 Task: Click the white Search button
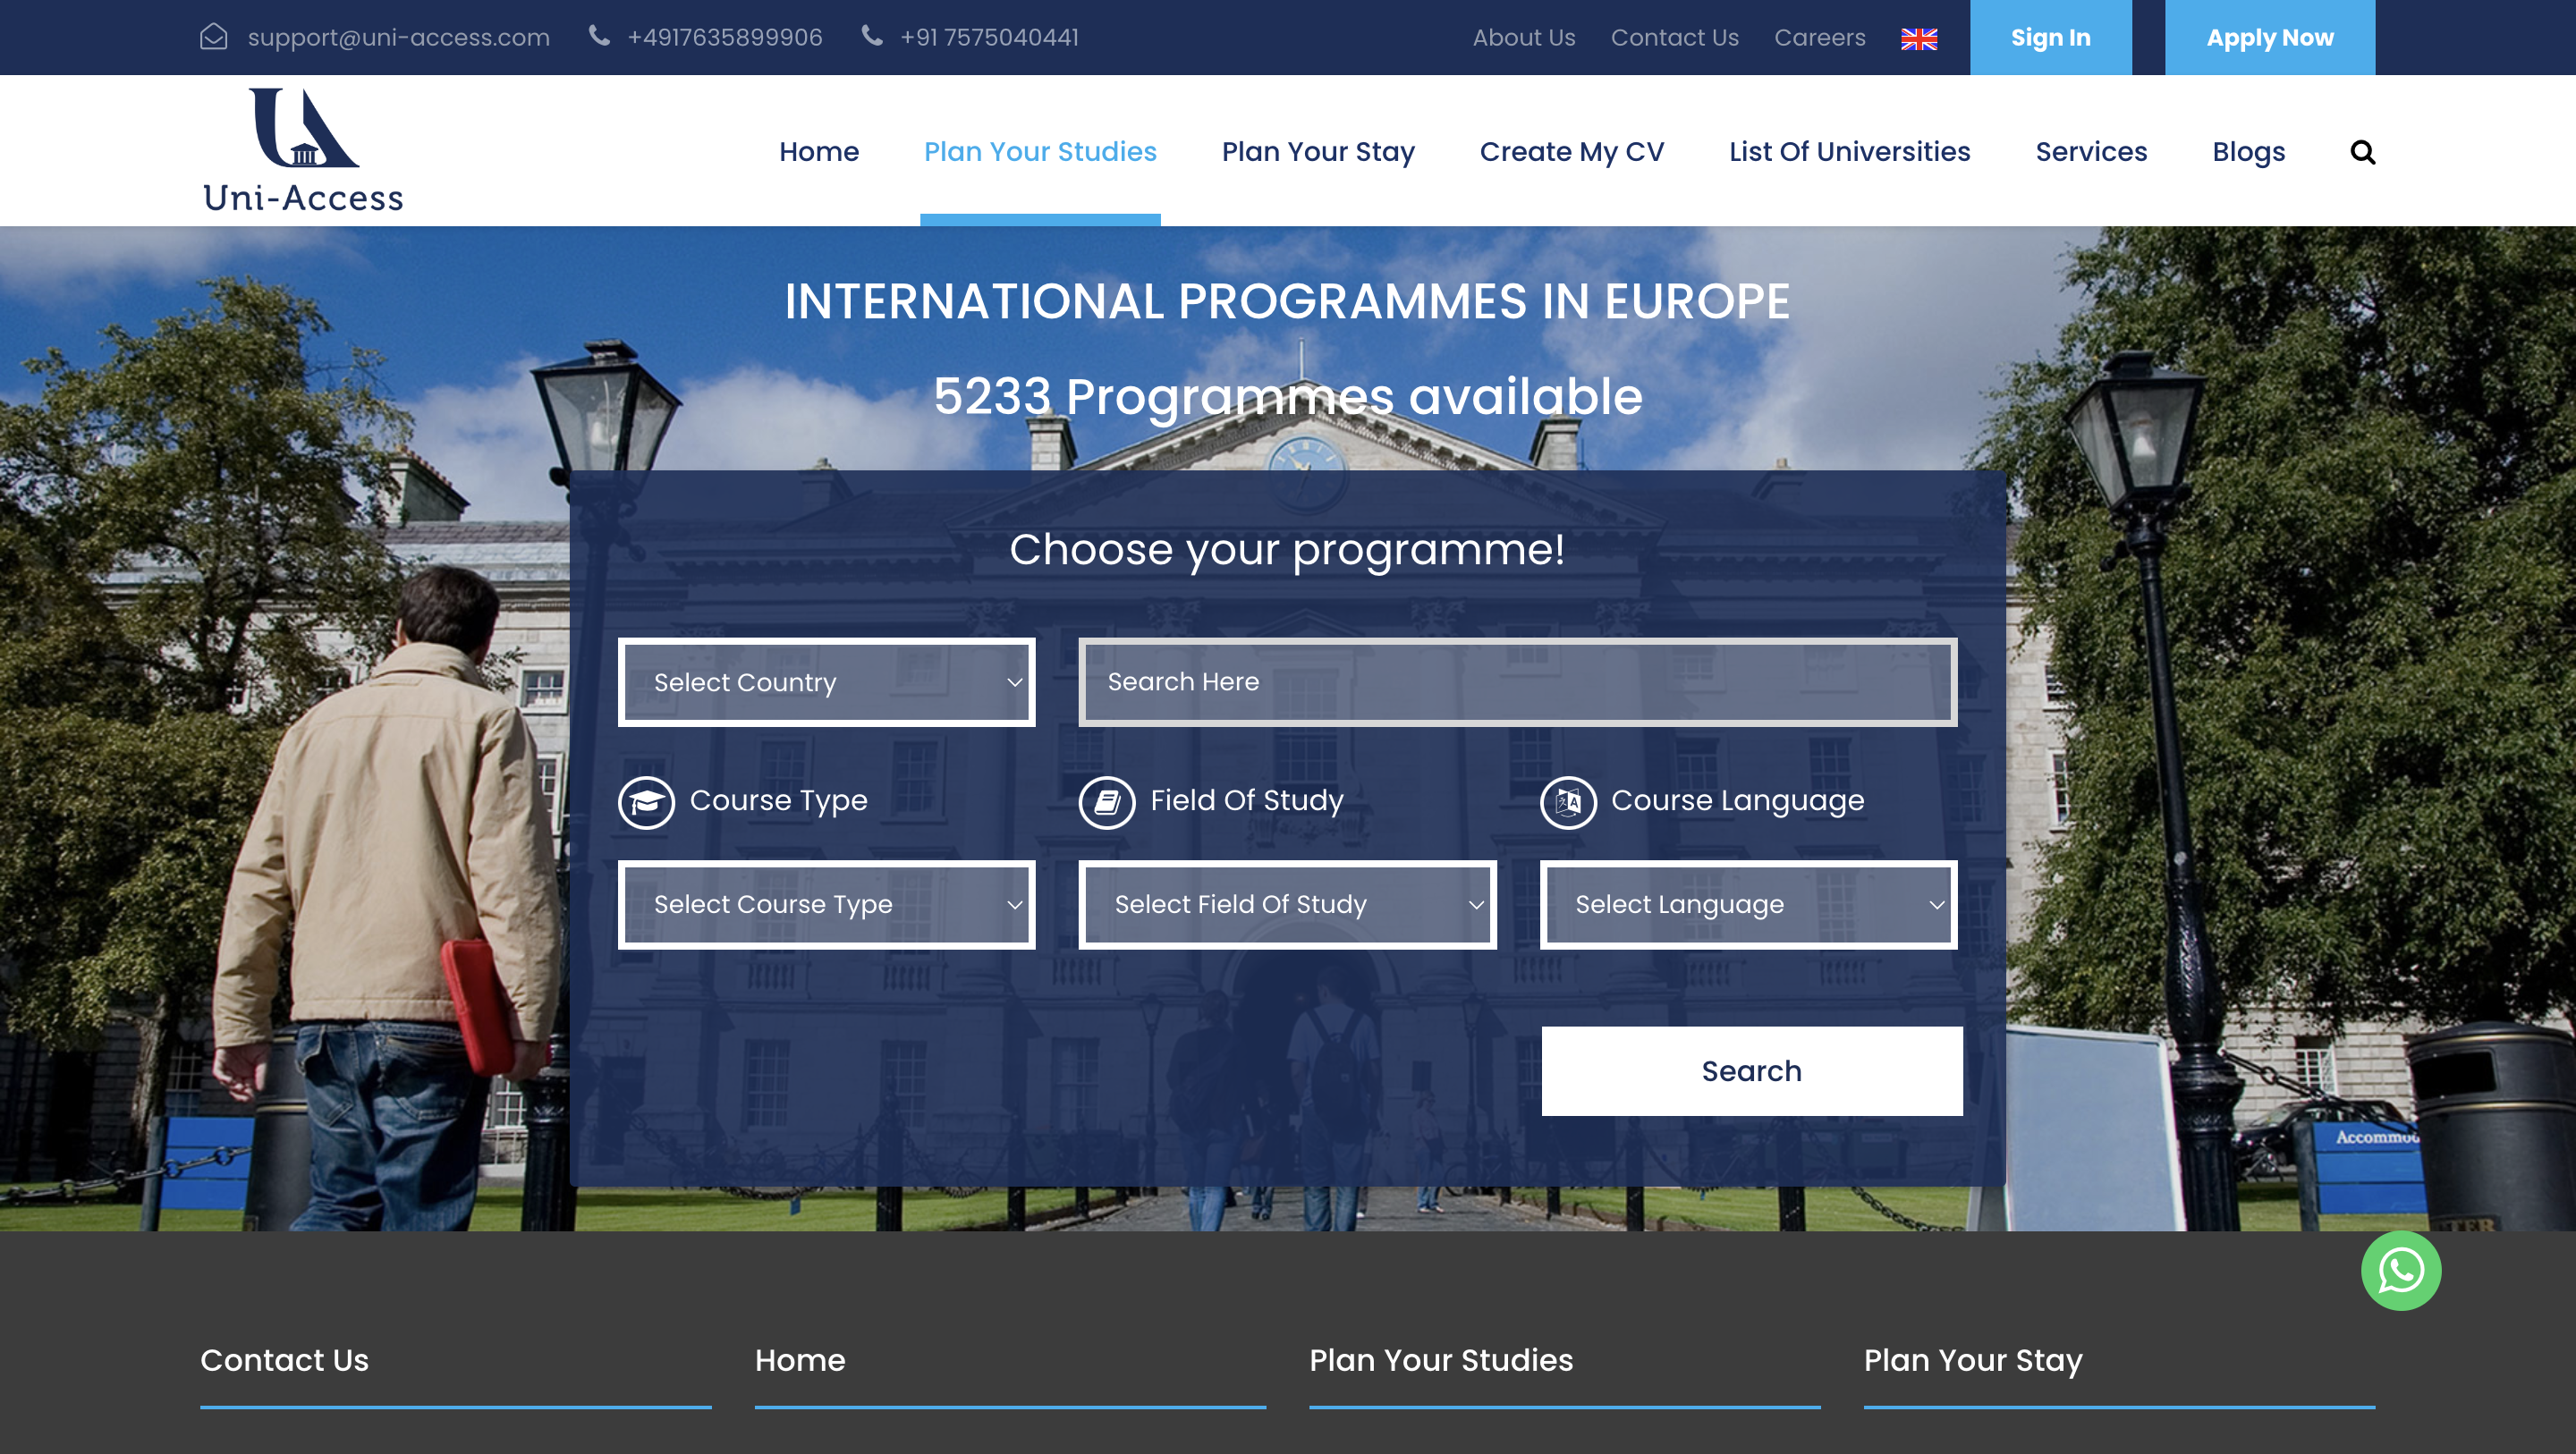tap(1751, 1070)
